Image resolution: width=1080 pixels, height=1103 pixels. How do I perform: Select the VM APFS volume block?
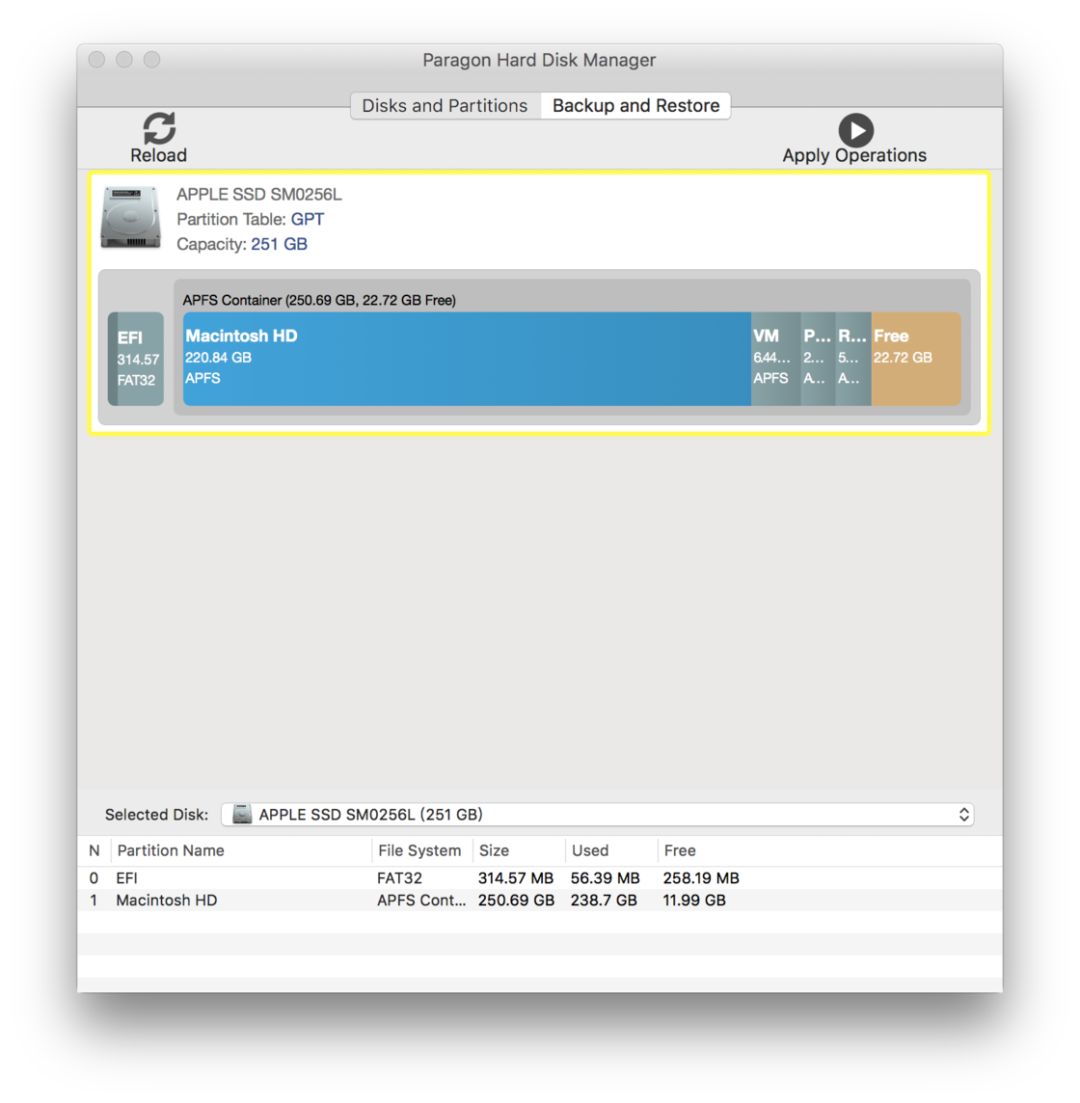click(x=775, y=359)
